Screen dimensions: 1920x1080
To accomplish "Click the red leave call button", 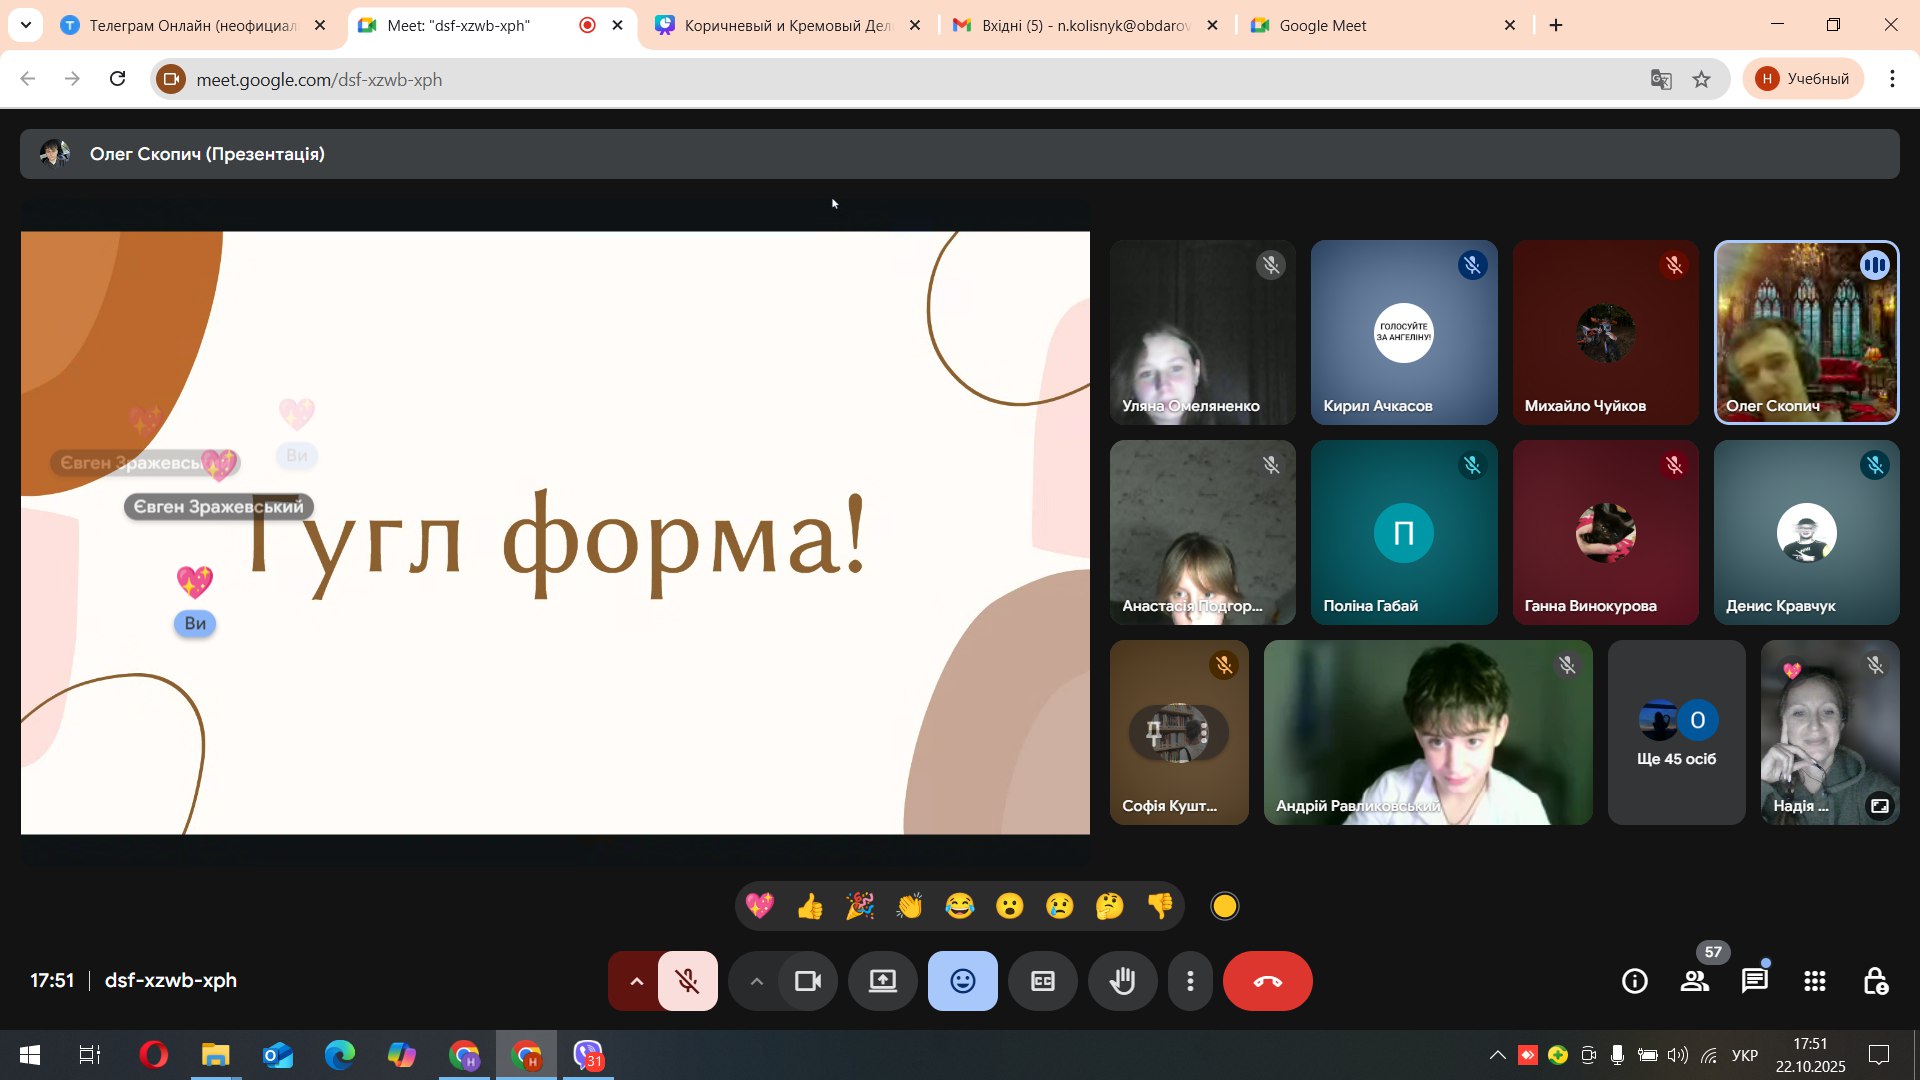I will (1267, 981).
